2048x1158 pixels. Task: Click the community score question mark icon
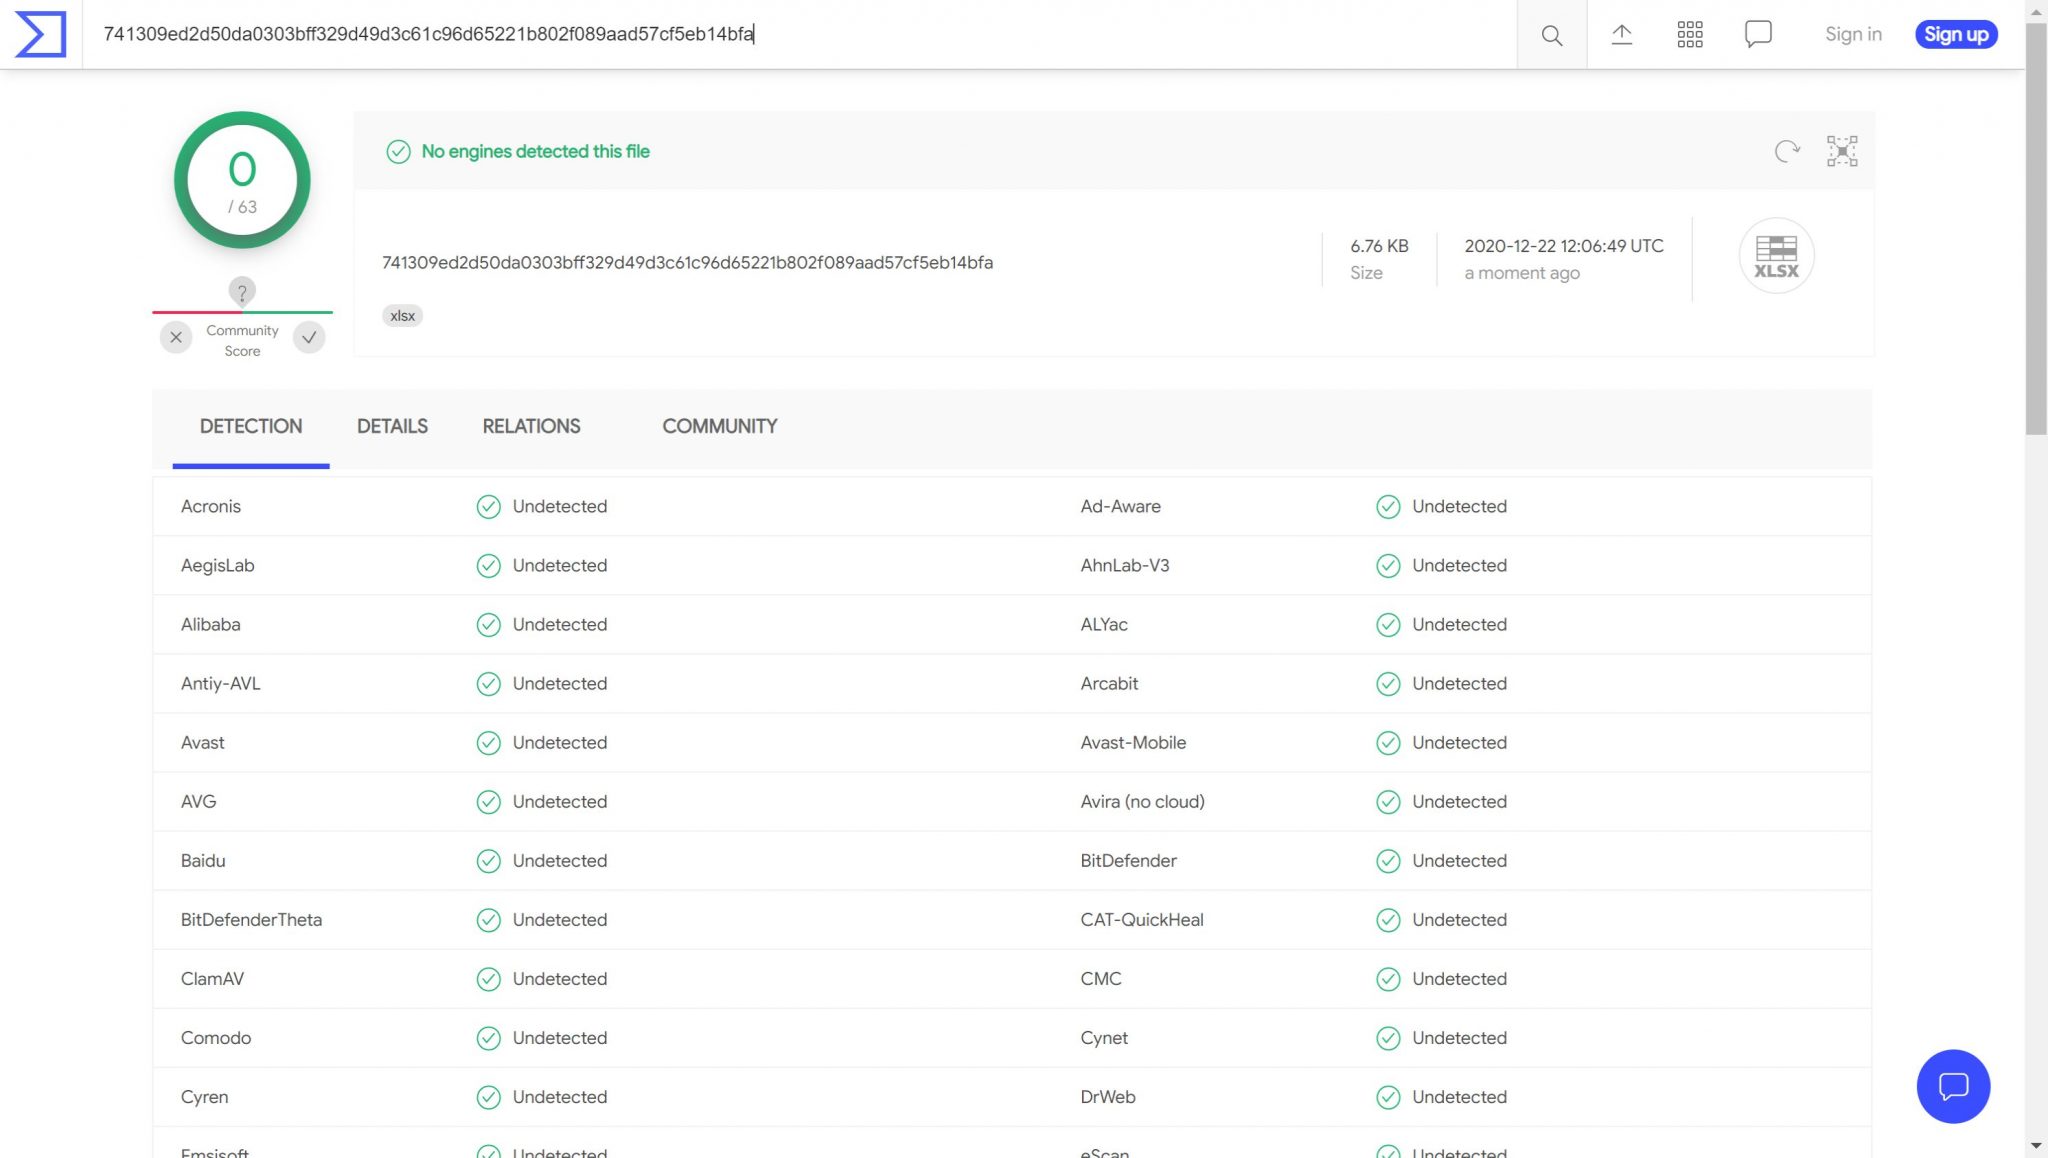[x=242, y=291]
